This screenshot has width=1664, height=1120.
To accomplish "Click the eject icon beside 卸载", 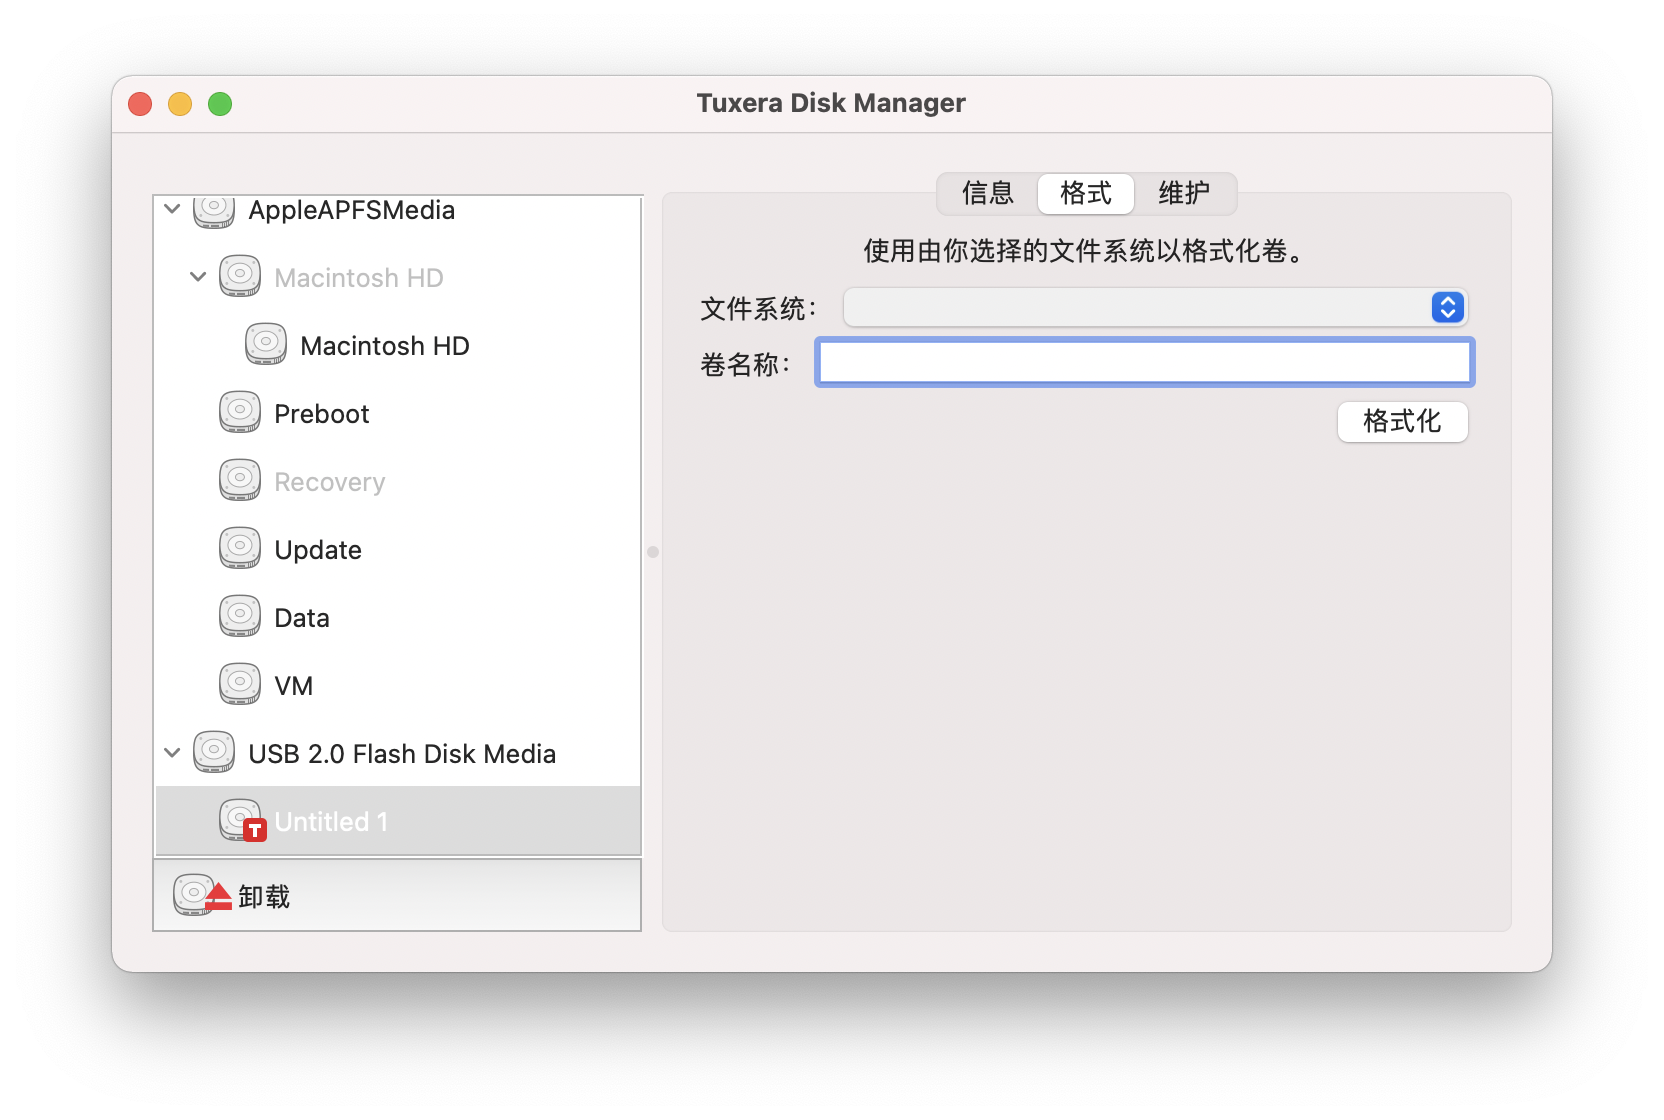I will (203, 896).
